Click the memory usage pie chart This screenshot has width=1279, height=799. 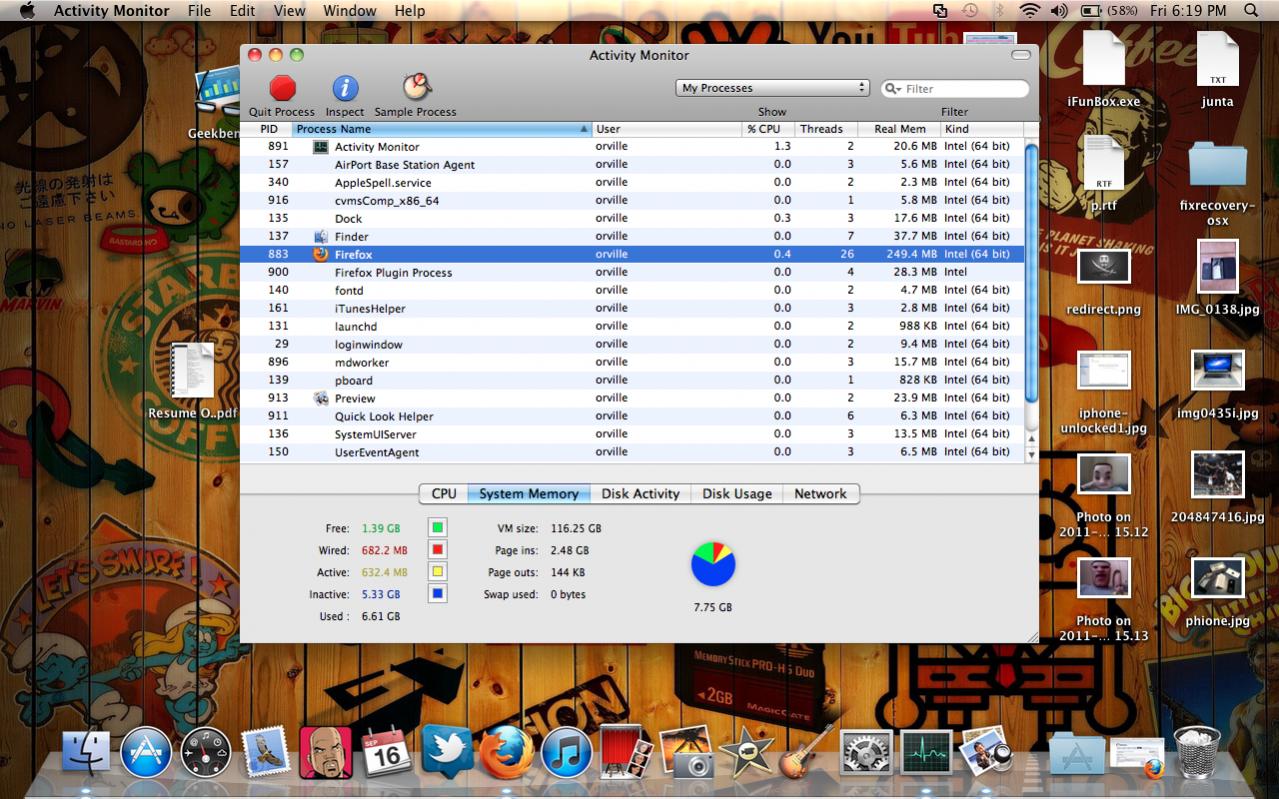pos(713,565)
